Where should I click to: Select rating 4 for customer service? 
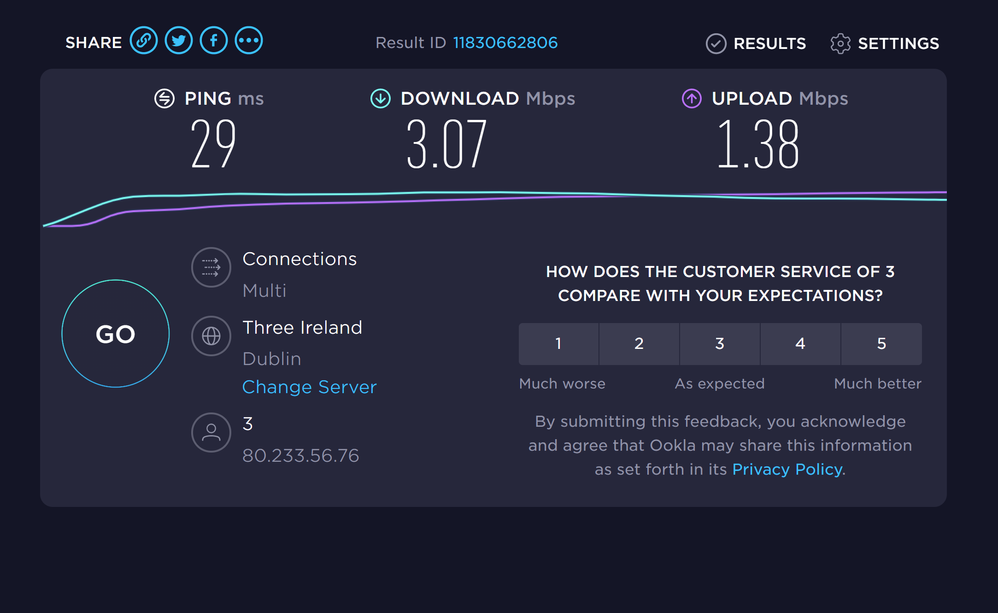800,344
